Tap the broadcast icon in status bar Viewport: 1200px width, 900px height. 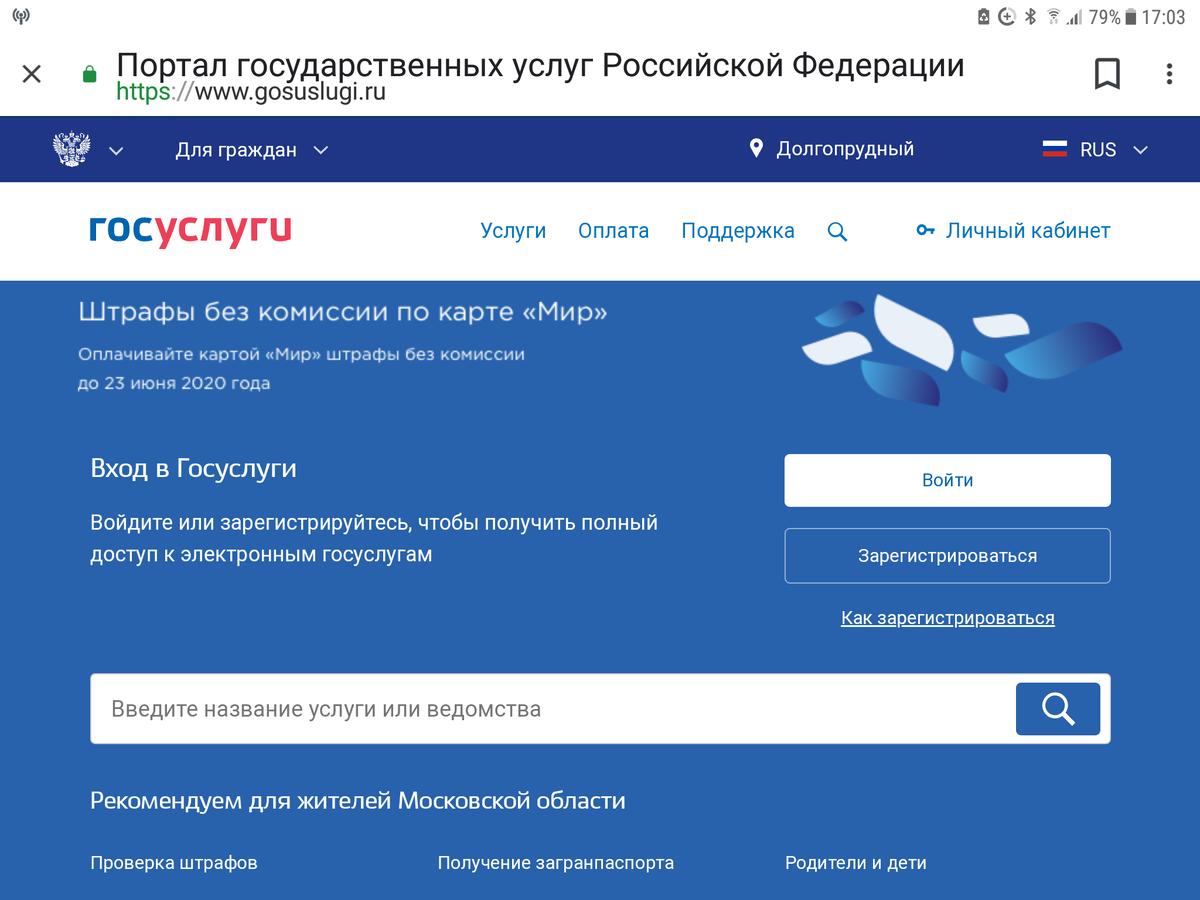click(x=21, y=17)
